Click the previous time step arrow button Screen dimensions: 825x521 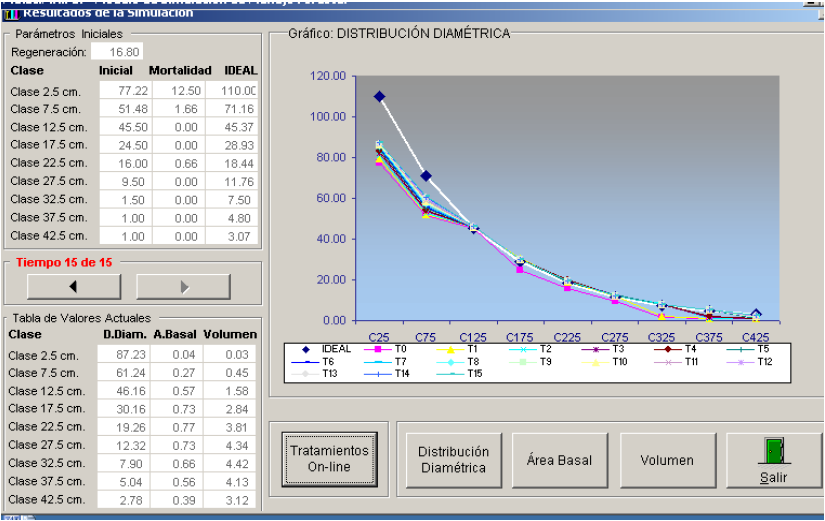(x=73, y=287)
